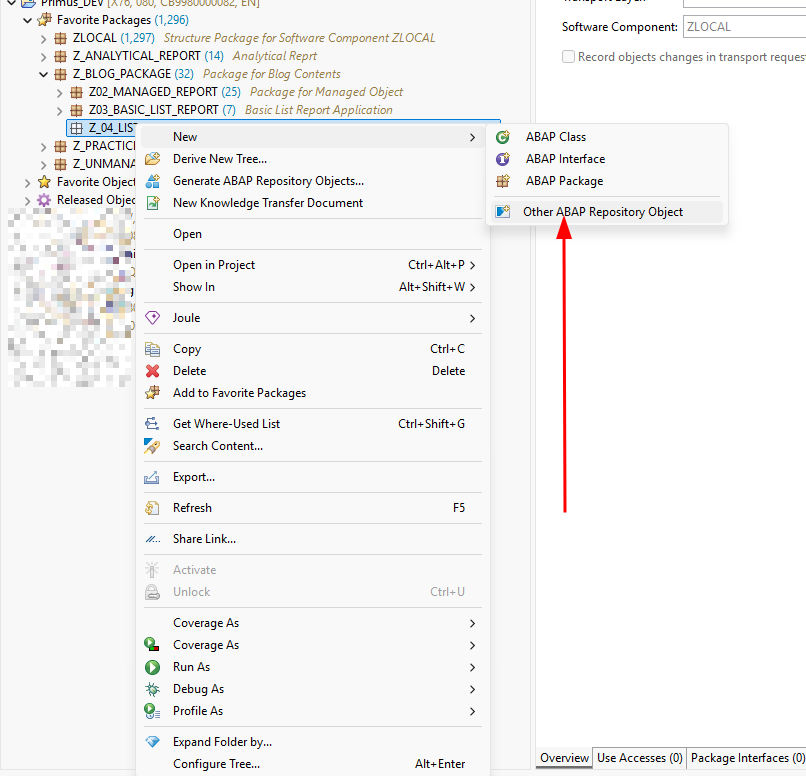Click the Refresh icon
The image size is (806, 776).
(x=153, y=508)
